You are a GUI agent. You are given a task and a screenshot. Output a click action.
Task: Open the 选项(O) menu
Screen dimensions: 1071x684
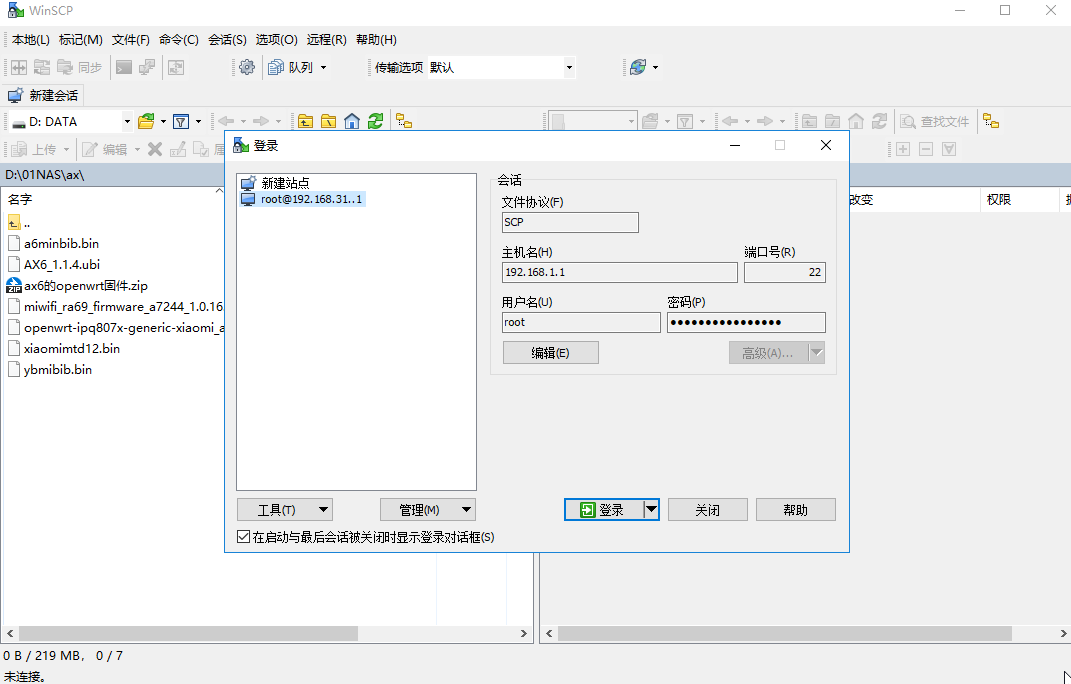coord(277,40)
